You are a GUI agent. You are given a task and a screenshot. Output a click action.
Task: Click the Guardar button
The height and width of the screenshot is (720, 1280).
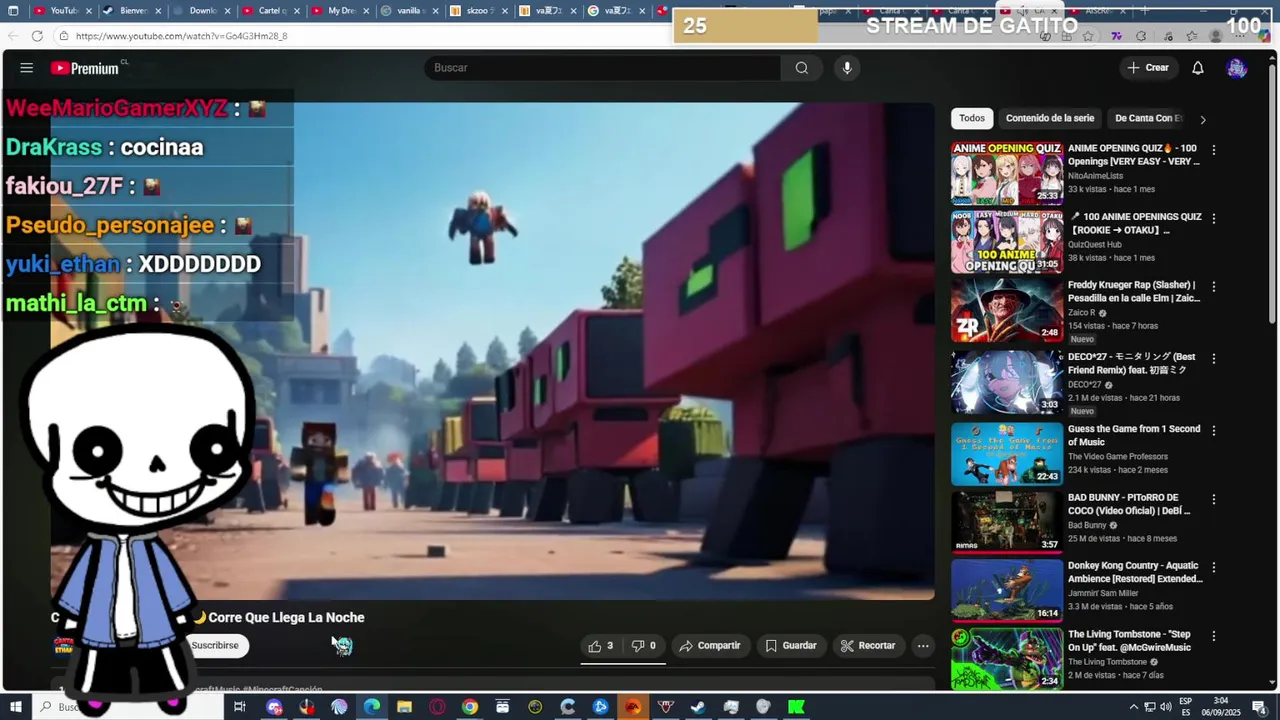[x=791, y=646]
